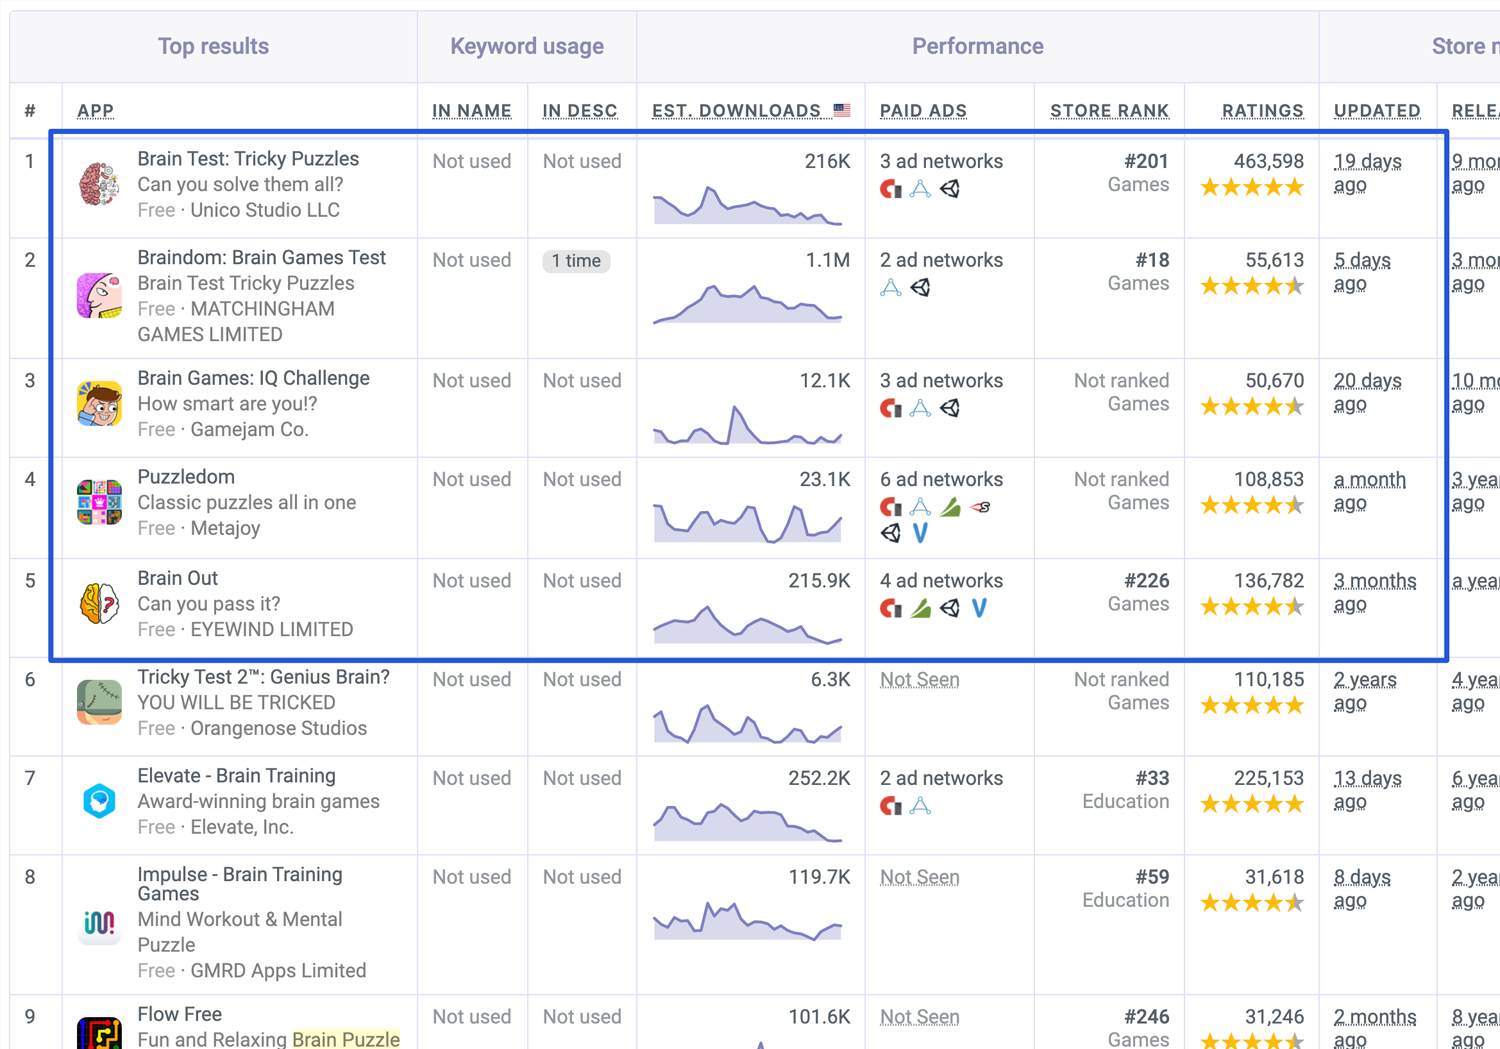Viewport: 1500px width, 1049px height.
Task: Click the 252.2K downloads value
Action: (x=819, y=779)
